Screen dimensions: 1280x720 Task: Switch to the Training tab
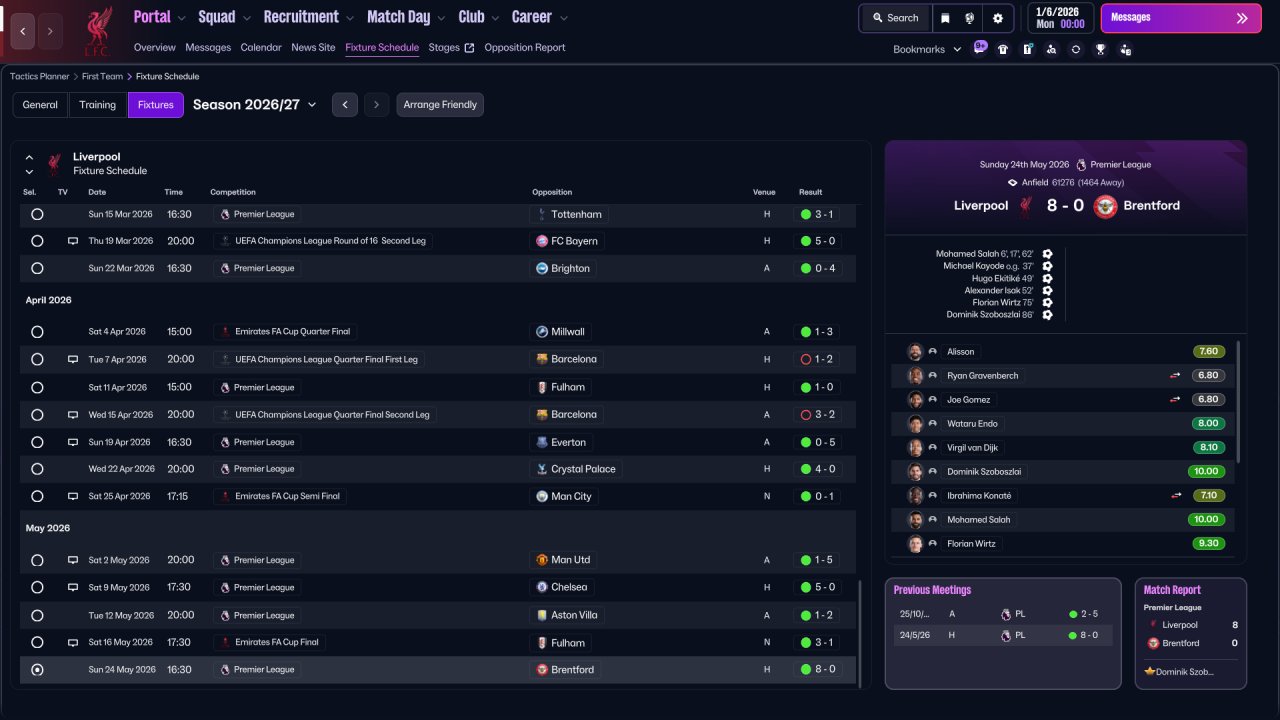[x=98, y=105]
